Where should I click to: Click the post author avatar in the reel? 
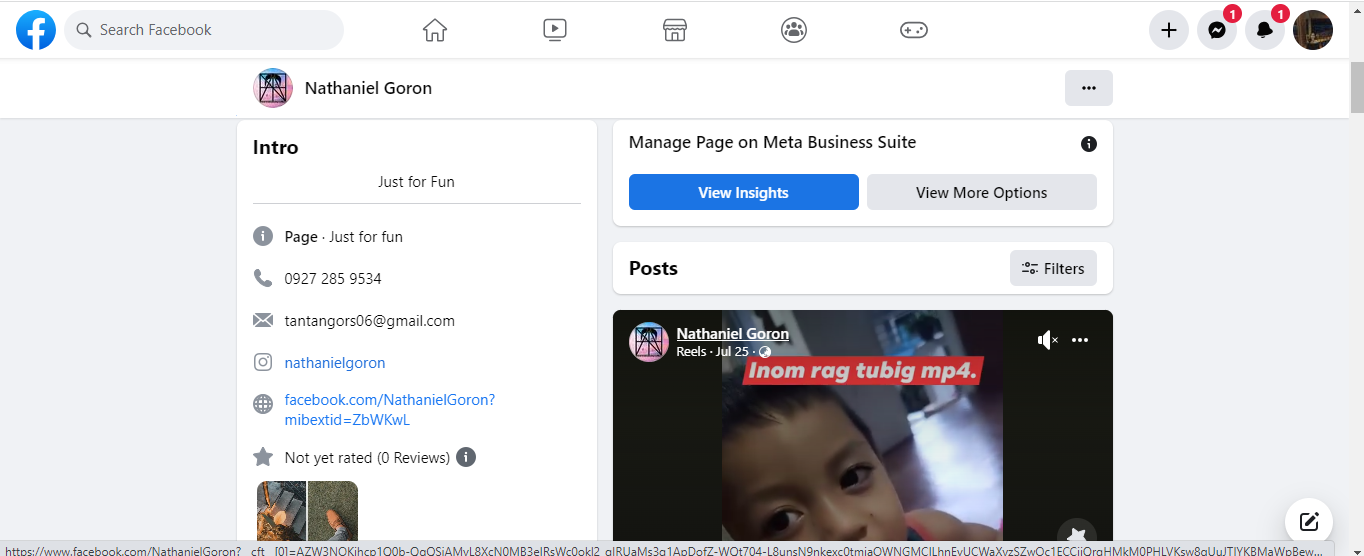pyautogui.click(x=648, y=342)
